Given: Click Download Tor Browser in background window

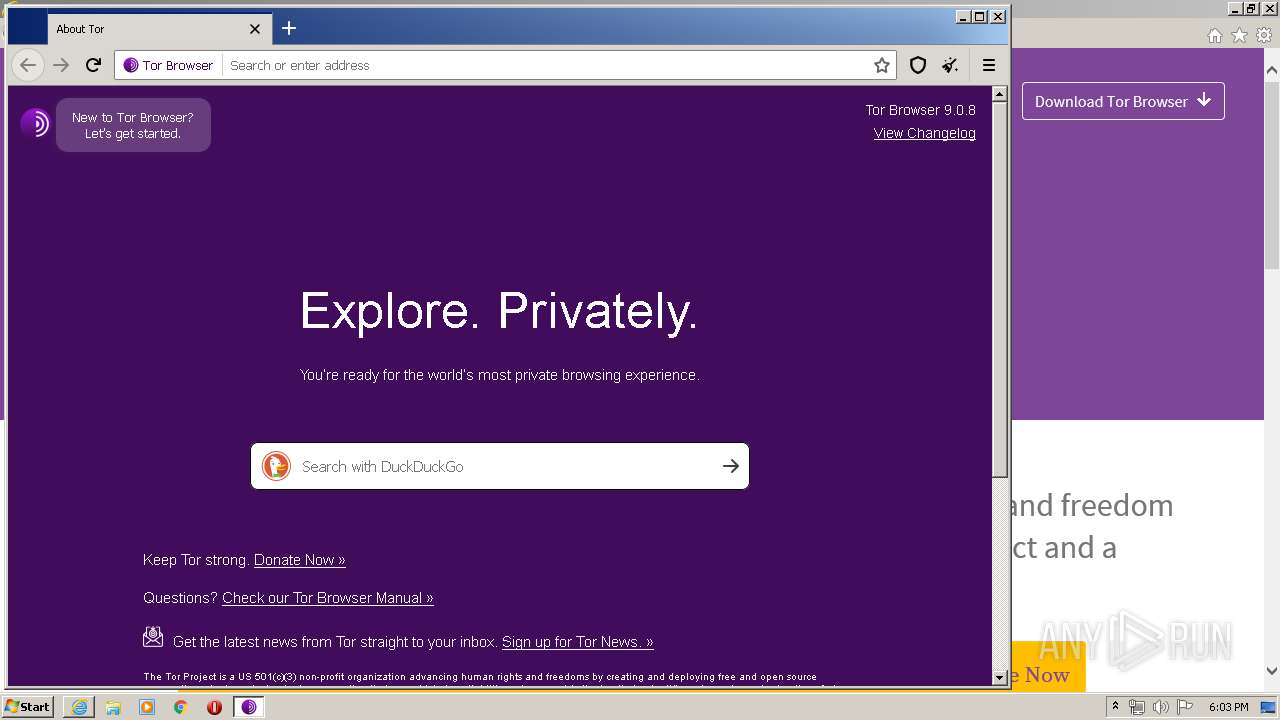Looking at the screenshot, I should [1123, 101].
